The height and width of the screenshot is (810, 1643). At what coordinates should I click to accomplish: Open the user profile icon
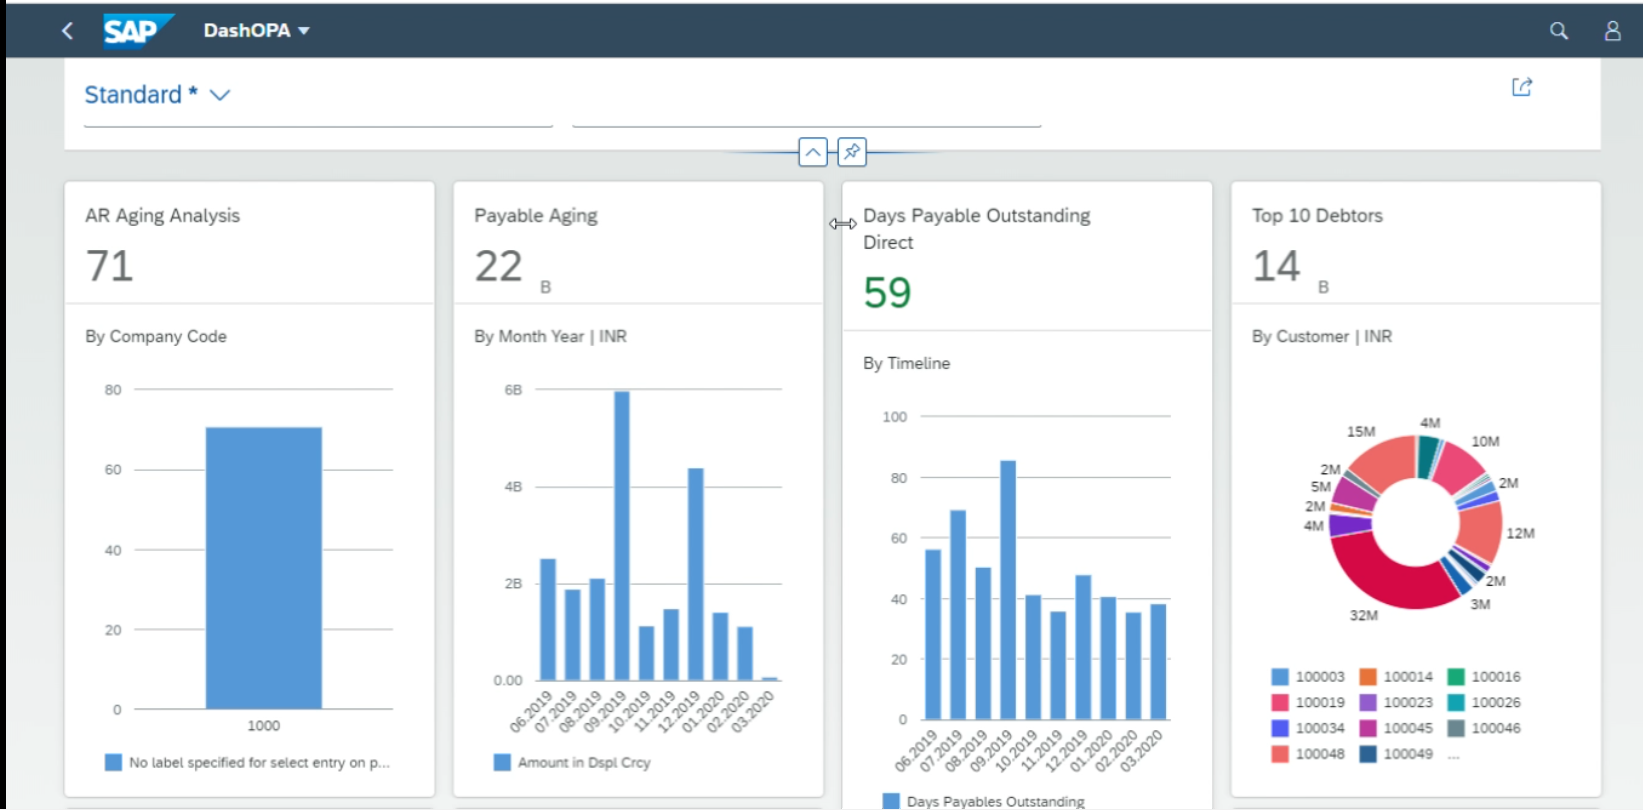[1612, 31]
